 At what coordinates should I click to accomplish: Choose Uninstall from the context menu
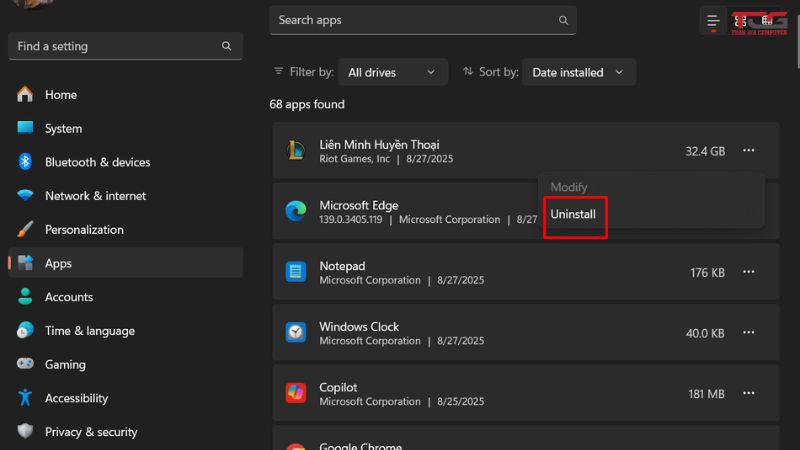(572, 214)
